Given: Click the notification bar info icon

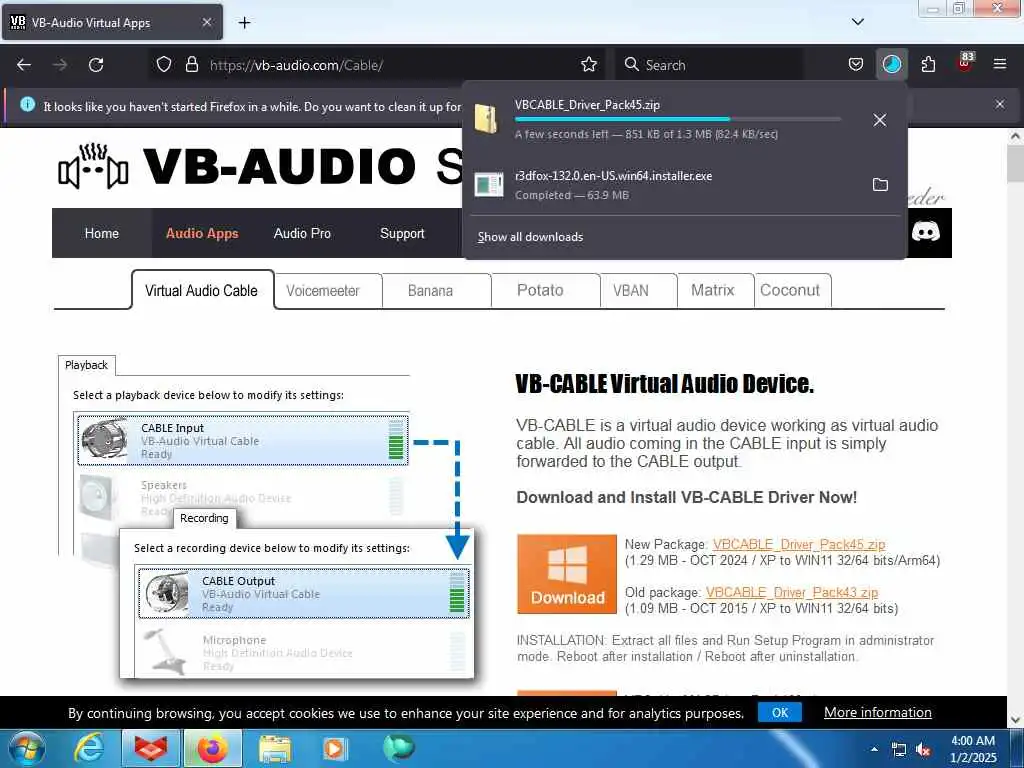Looking at the screenshot, I should 27,104.
